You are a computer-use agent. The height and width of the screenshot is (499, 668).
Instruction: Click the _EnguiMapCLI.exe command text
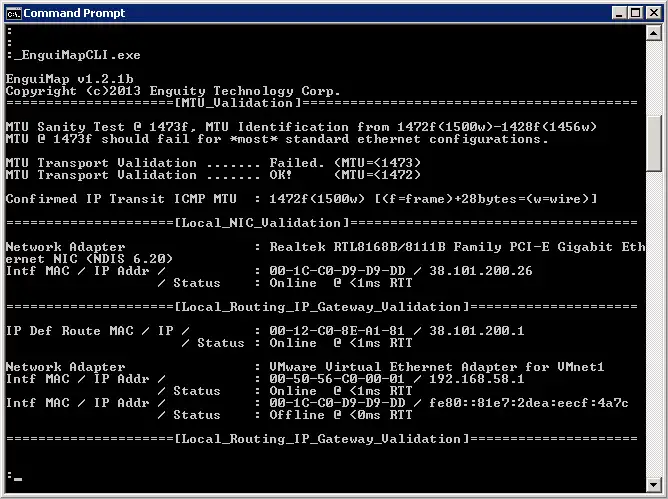[74, 54]
